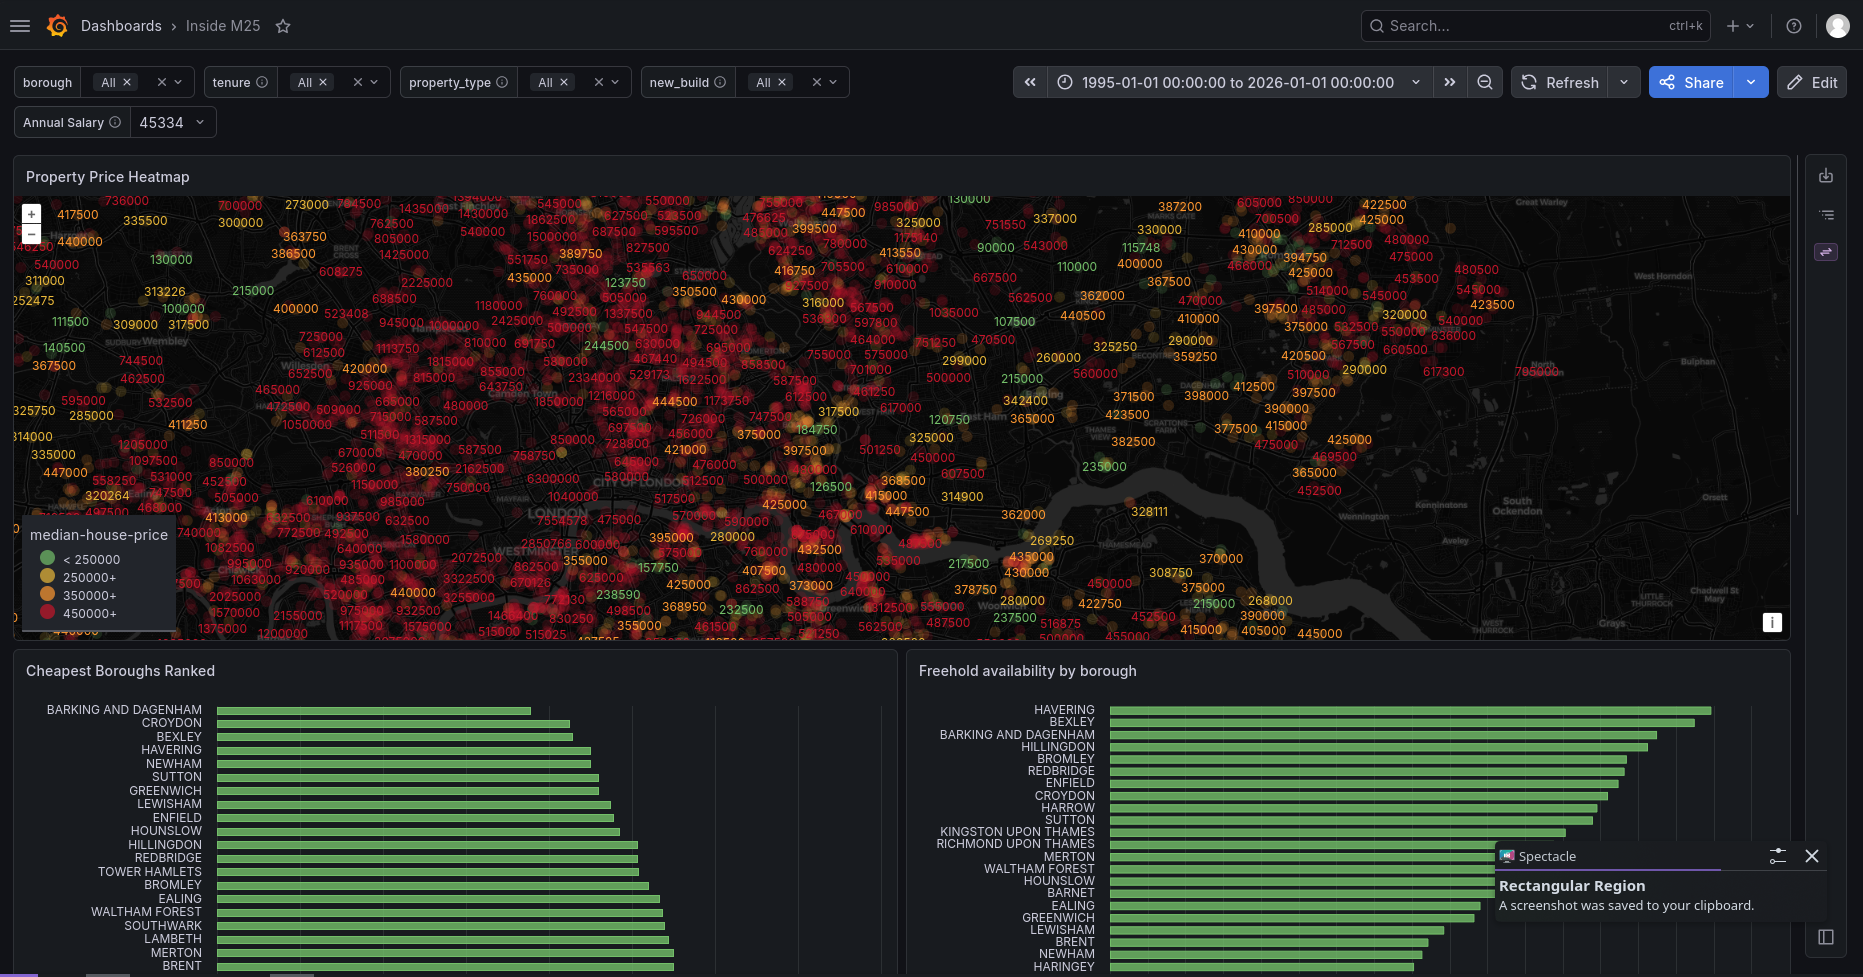Click the Edit dashboard button
The image size is (1863, 977).
(1812, 82)
